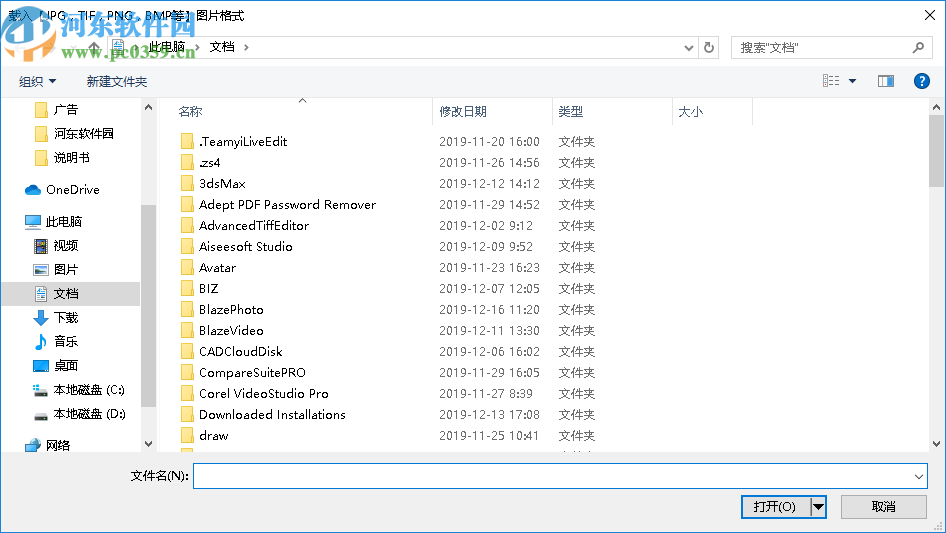
Task: Open the 广告 quick access folder
Action: (56, 110)
